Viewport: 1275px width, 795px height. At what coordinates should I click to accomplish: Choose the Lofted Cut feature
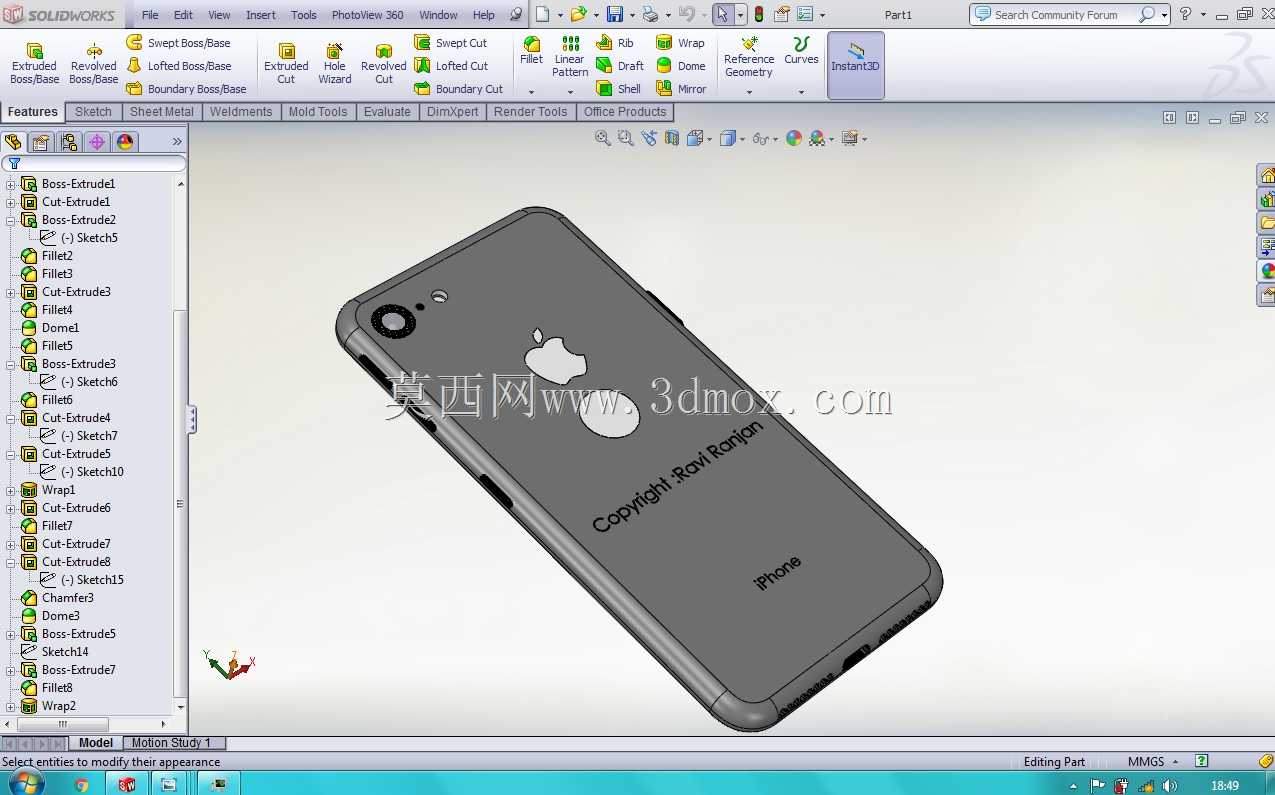pyautogui.click(x=451, y=66)
